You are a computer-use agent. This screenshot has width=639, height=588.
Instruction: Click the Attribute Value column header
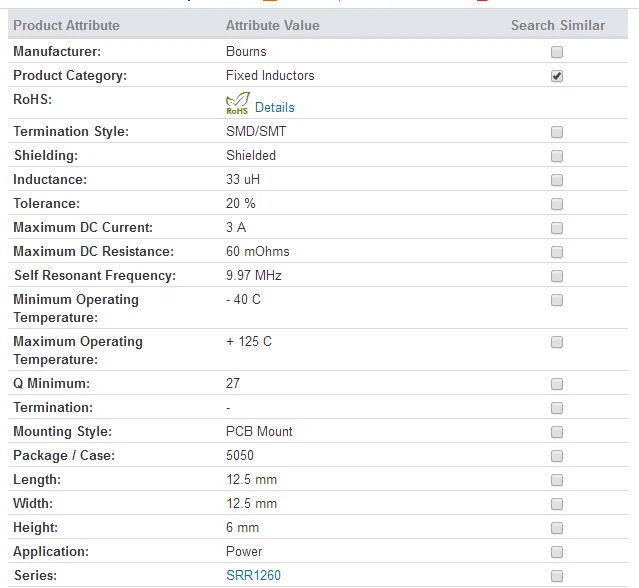(x=273, y=25)
